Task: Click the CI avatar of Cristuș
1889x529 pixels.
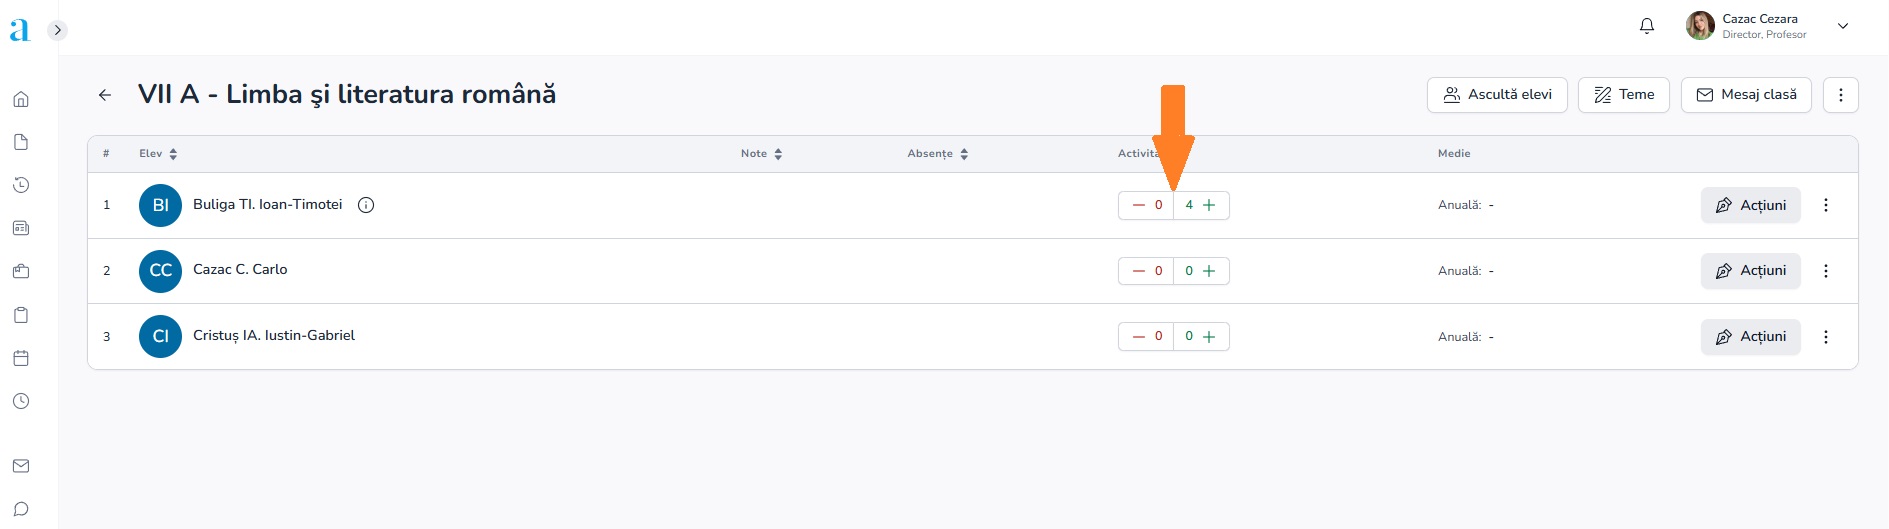Action: (x=160, y=337)
